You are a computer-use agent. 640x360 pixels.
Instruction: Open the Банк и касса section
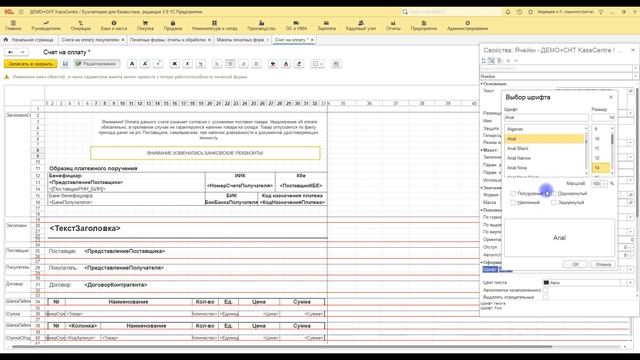point(114,25)
